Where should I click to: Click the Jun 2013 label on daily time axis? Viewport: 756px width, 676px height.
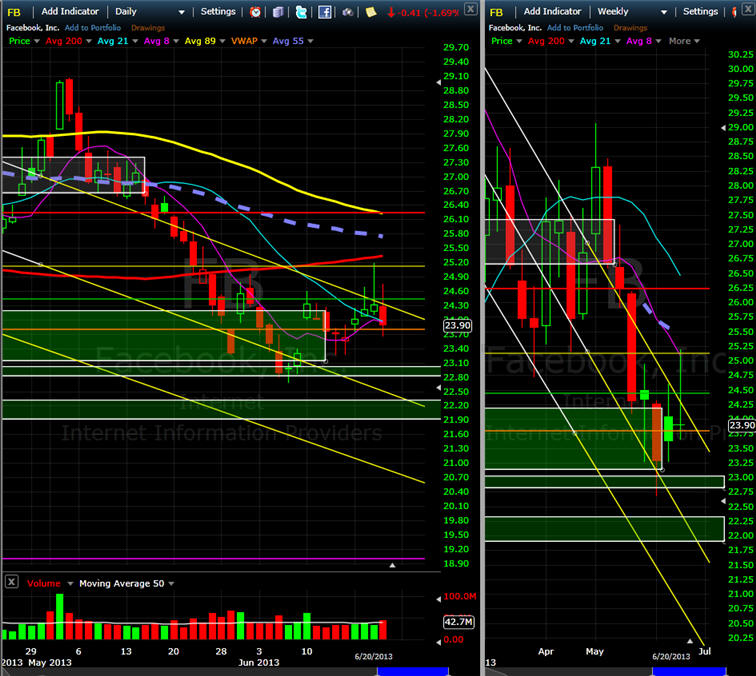tap(259, 662)
